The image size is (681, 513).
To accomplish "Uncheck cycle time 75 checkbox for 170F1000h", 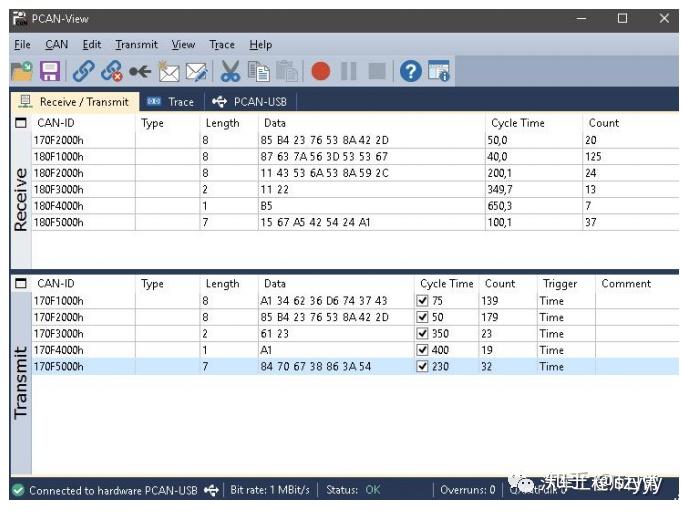I will pos(422,301).
